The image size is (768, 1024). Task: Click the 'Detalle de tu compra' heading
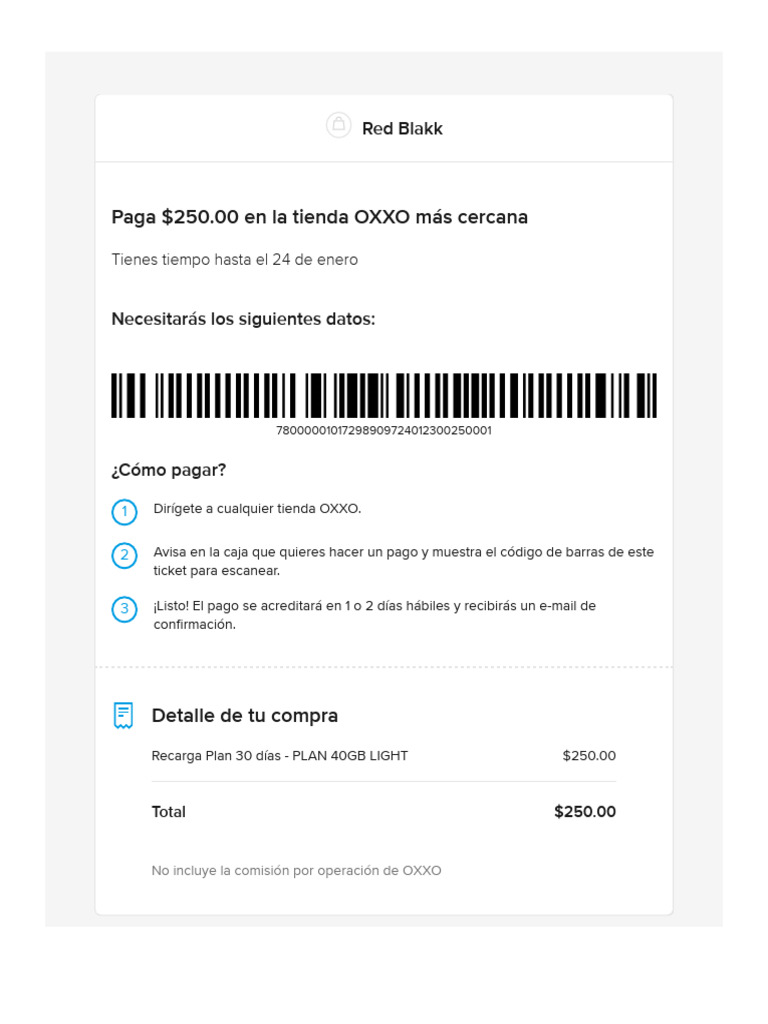coord(244,716)
